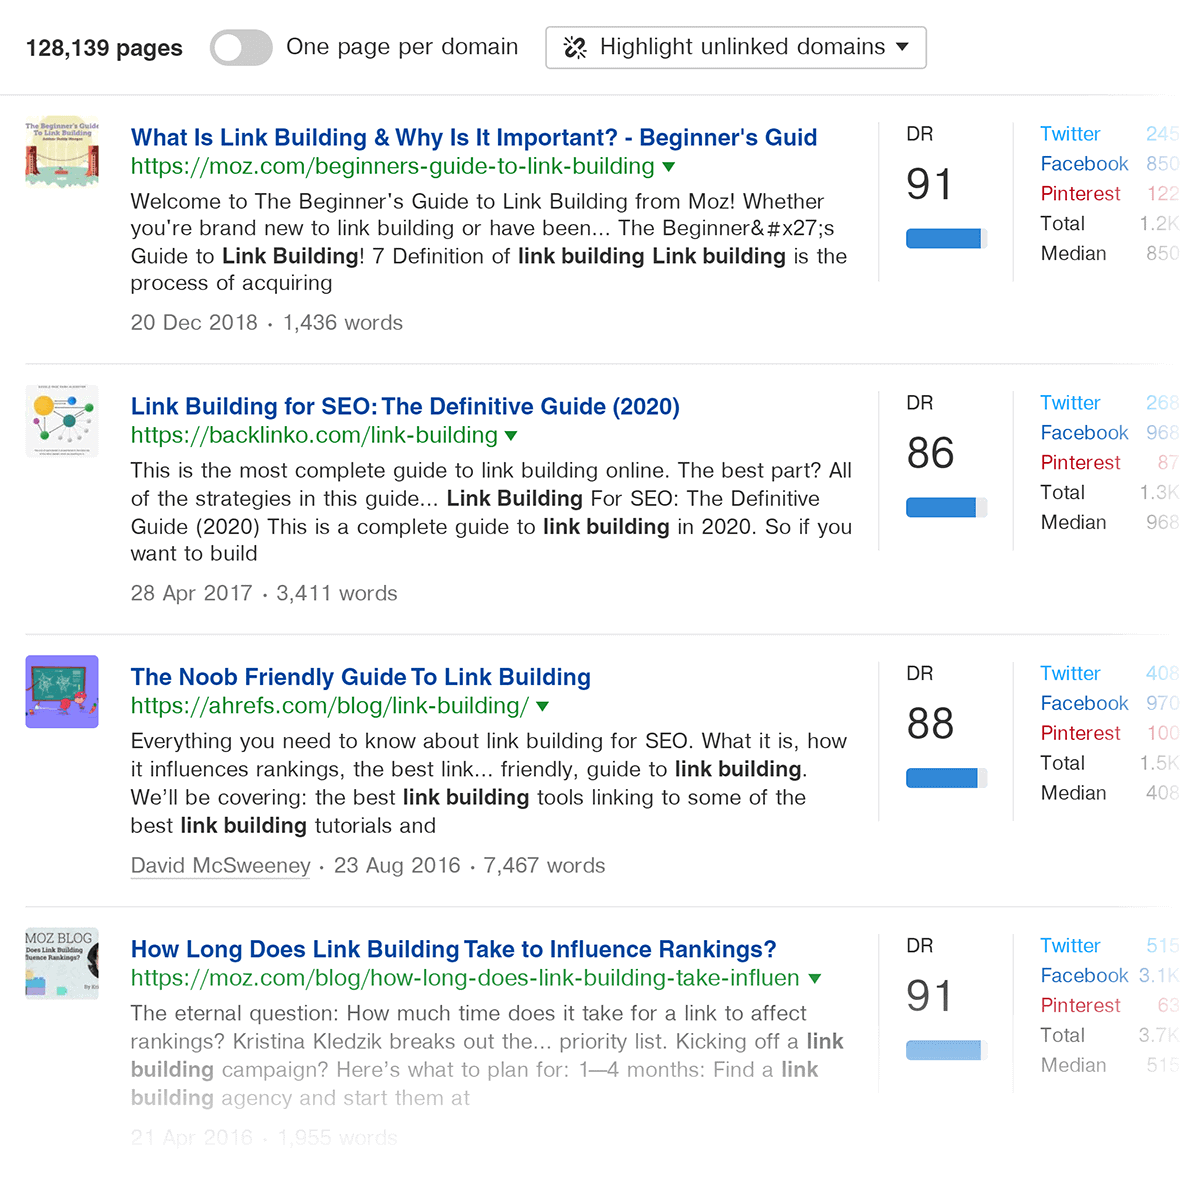1200x1177 pixels.
Task: Click '7,467 words' text
Action: pyautogui.click(x=545, y=866)
